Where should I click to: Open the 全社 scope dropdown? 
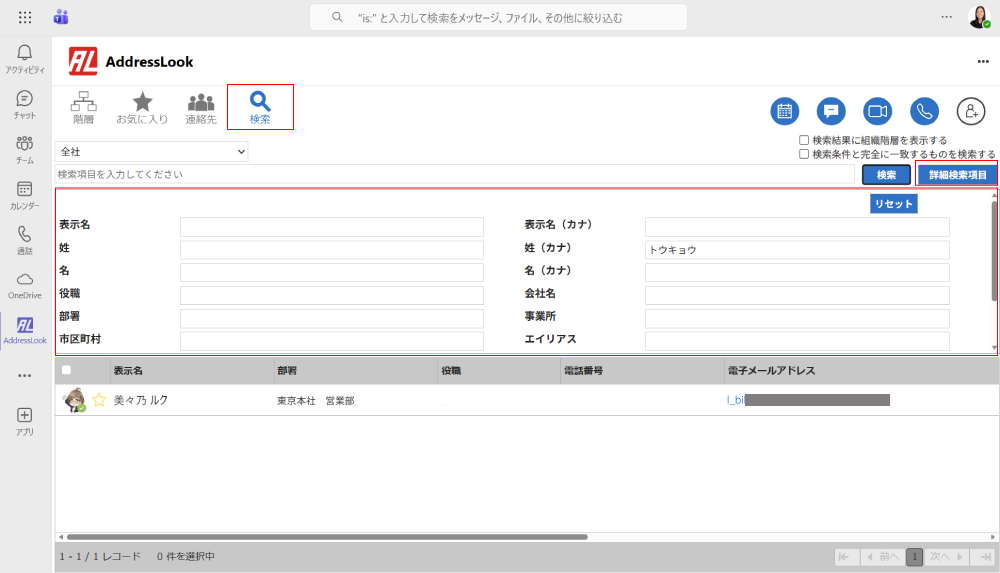[x=152, y=151]
